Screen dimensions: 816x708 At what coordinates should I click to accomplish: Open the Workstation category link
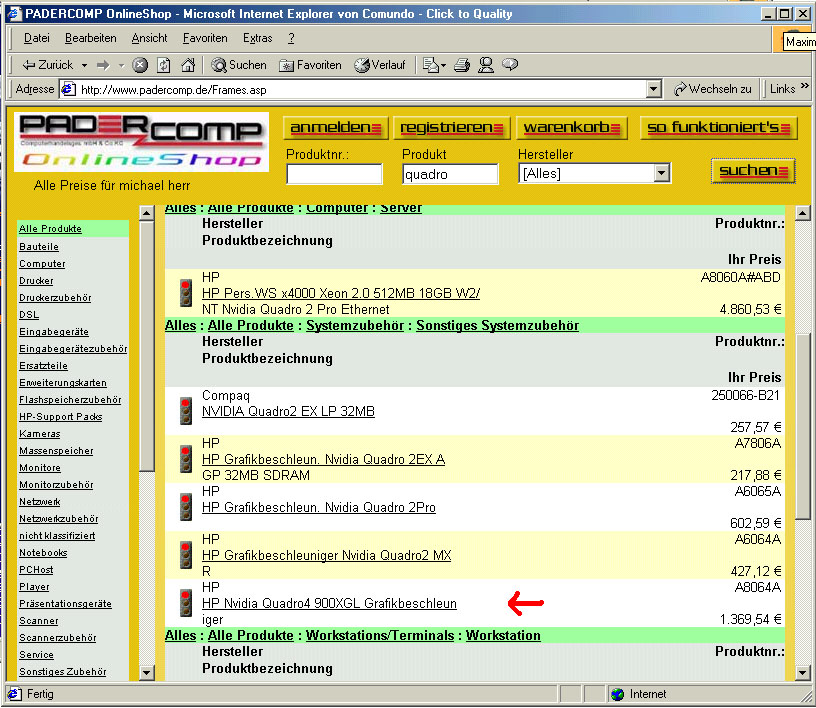coord(503,635)
